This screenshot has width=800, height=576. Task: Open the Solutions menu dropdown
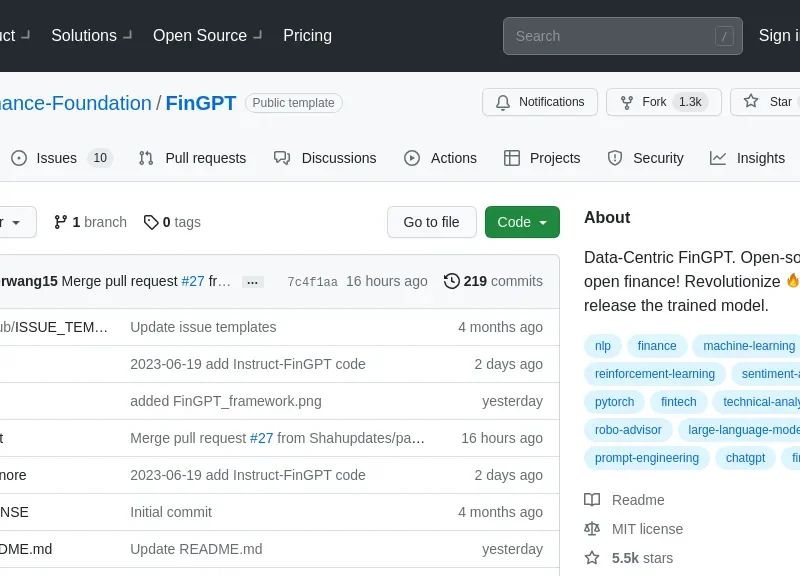point(90,35)
